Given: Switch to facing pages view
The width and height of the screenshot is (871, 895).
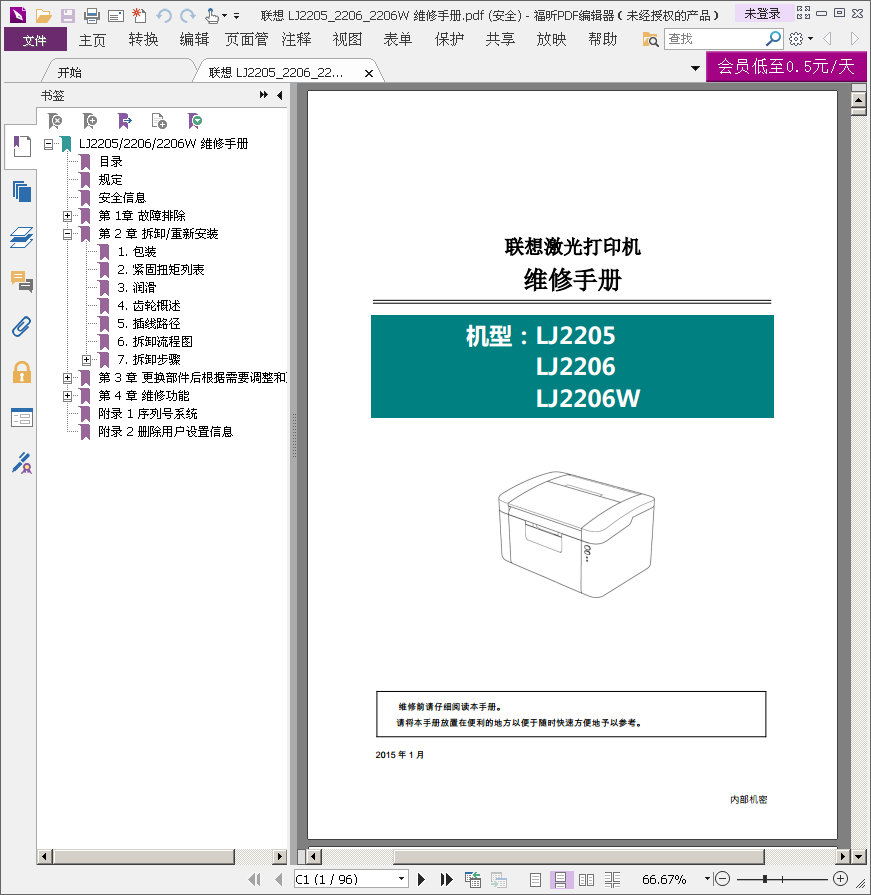Looking at the screenshot, I should tap(586, 880).
